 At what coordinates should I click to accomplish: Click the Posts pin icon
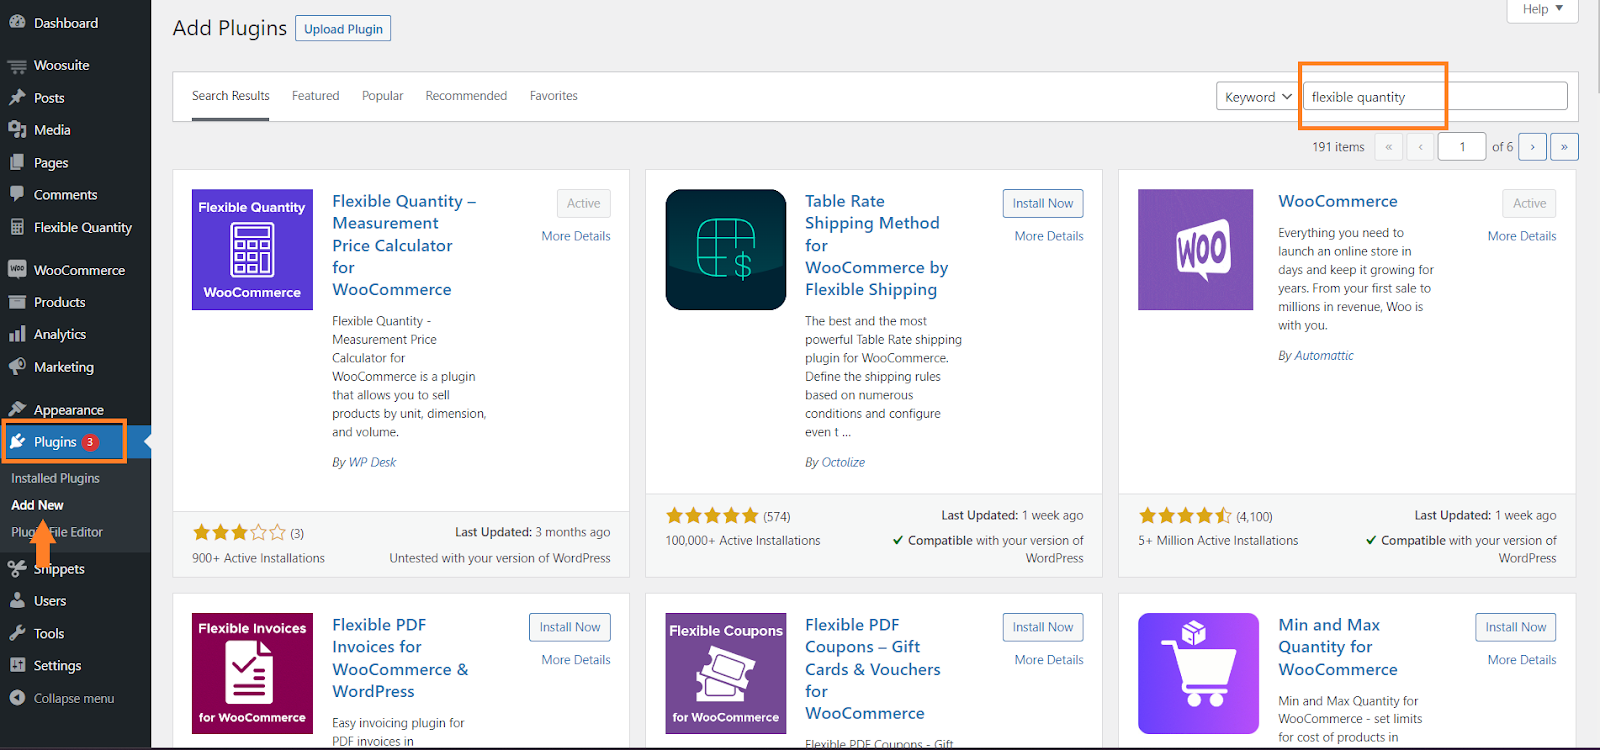[x=17, y=98]
